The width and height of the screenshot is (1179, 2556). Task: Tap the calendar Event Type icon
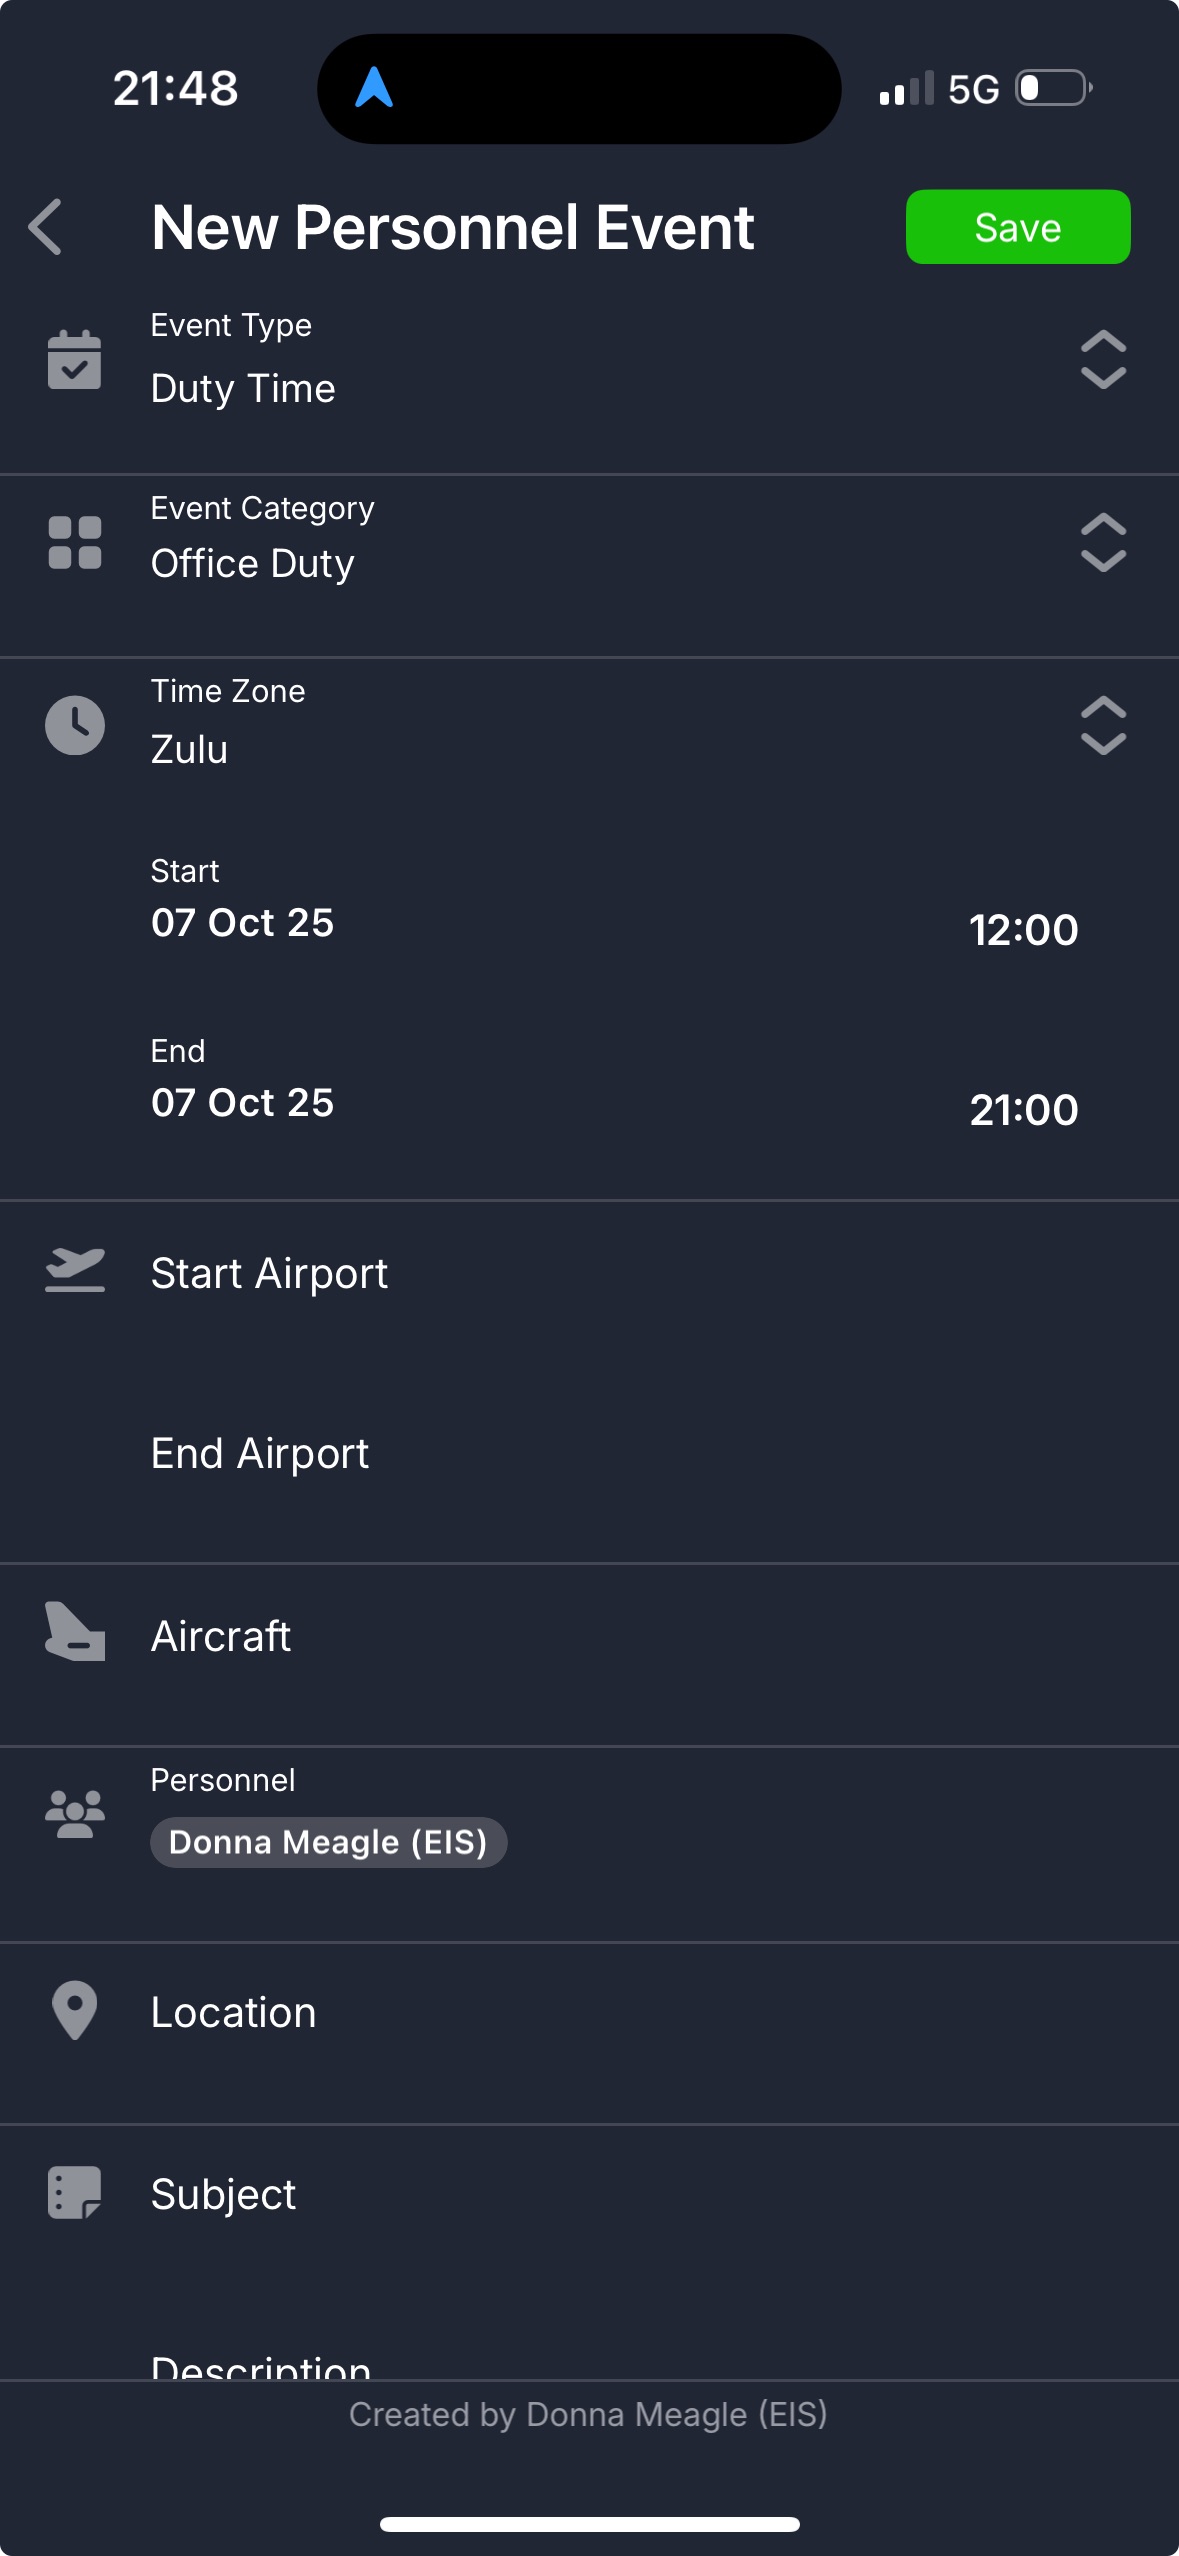(x=75, y=359)
